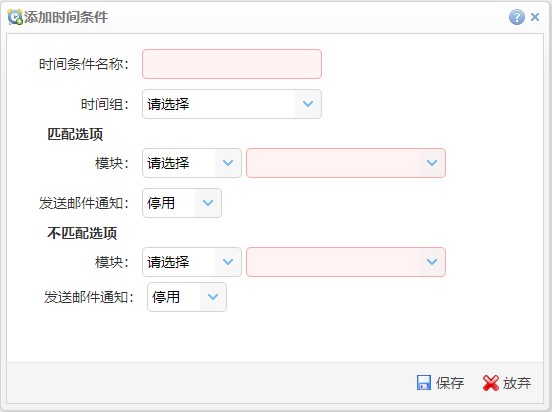Close the 添加时间条件 dialog with X
552x412 pixels.
[x=535, y=17]
